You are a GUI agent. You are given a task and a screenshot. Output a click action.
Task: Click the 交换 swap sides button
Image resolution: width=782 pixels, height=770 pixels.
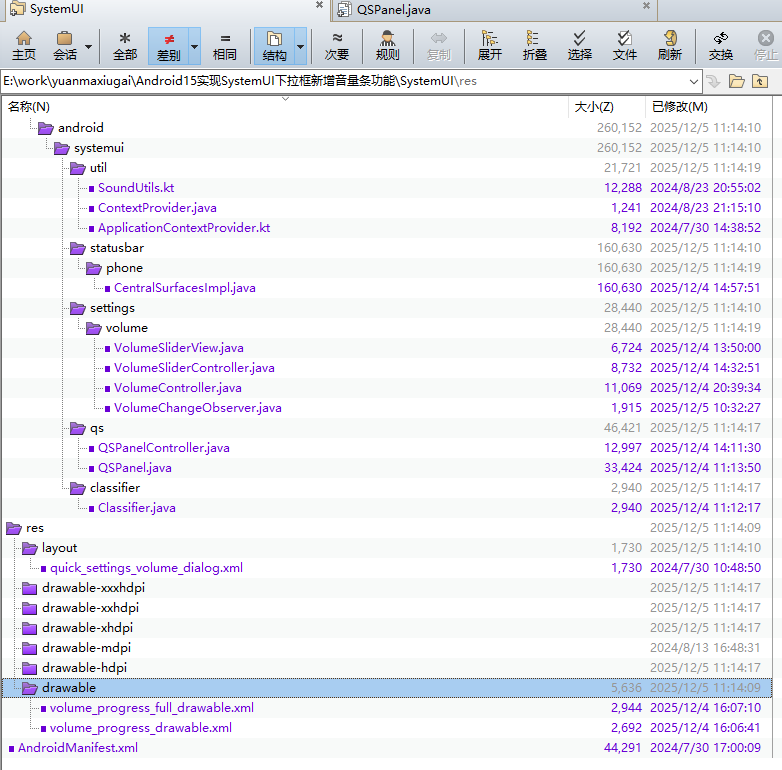coord(721,46)
